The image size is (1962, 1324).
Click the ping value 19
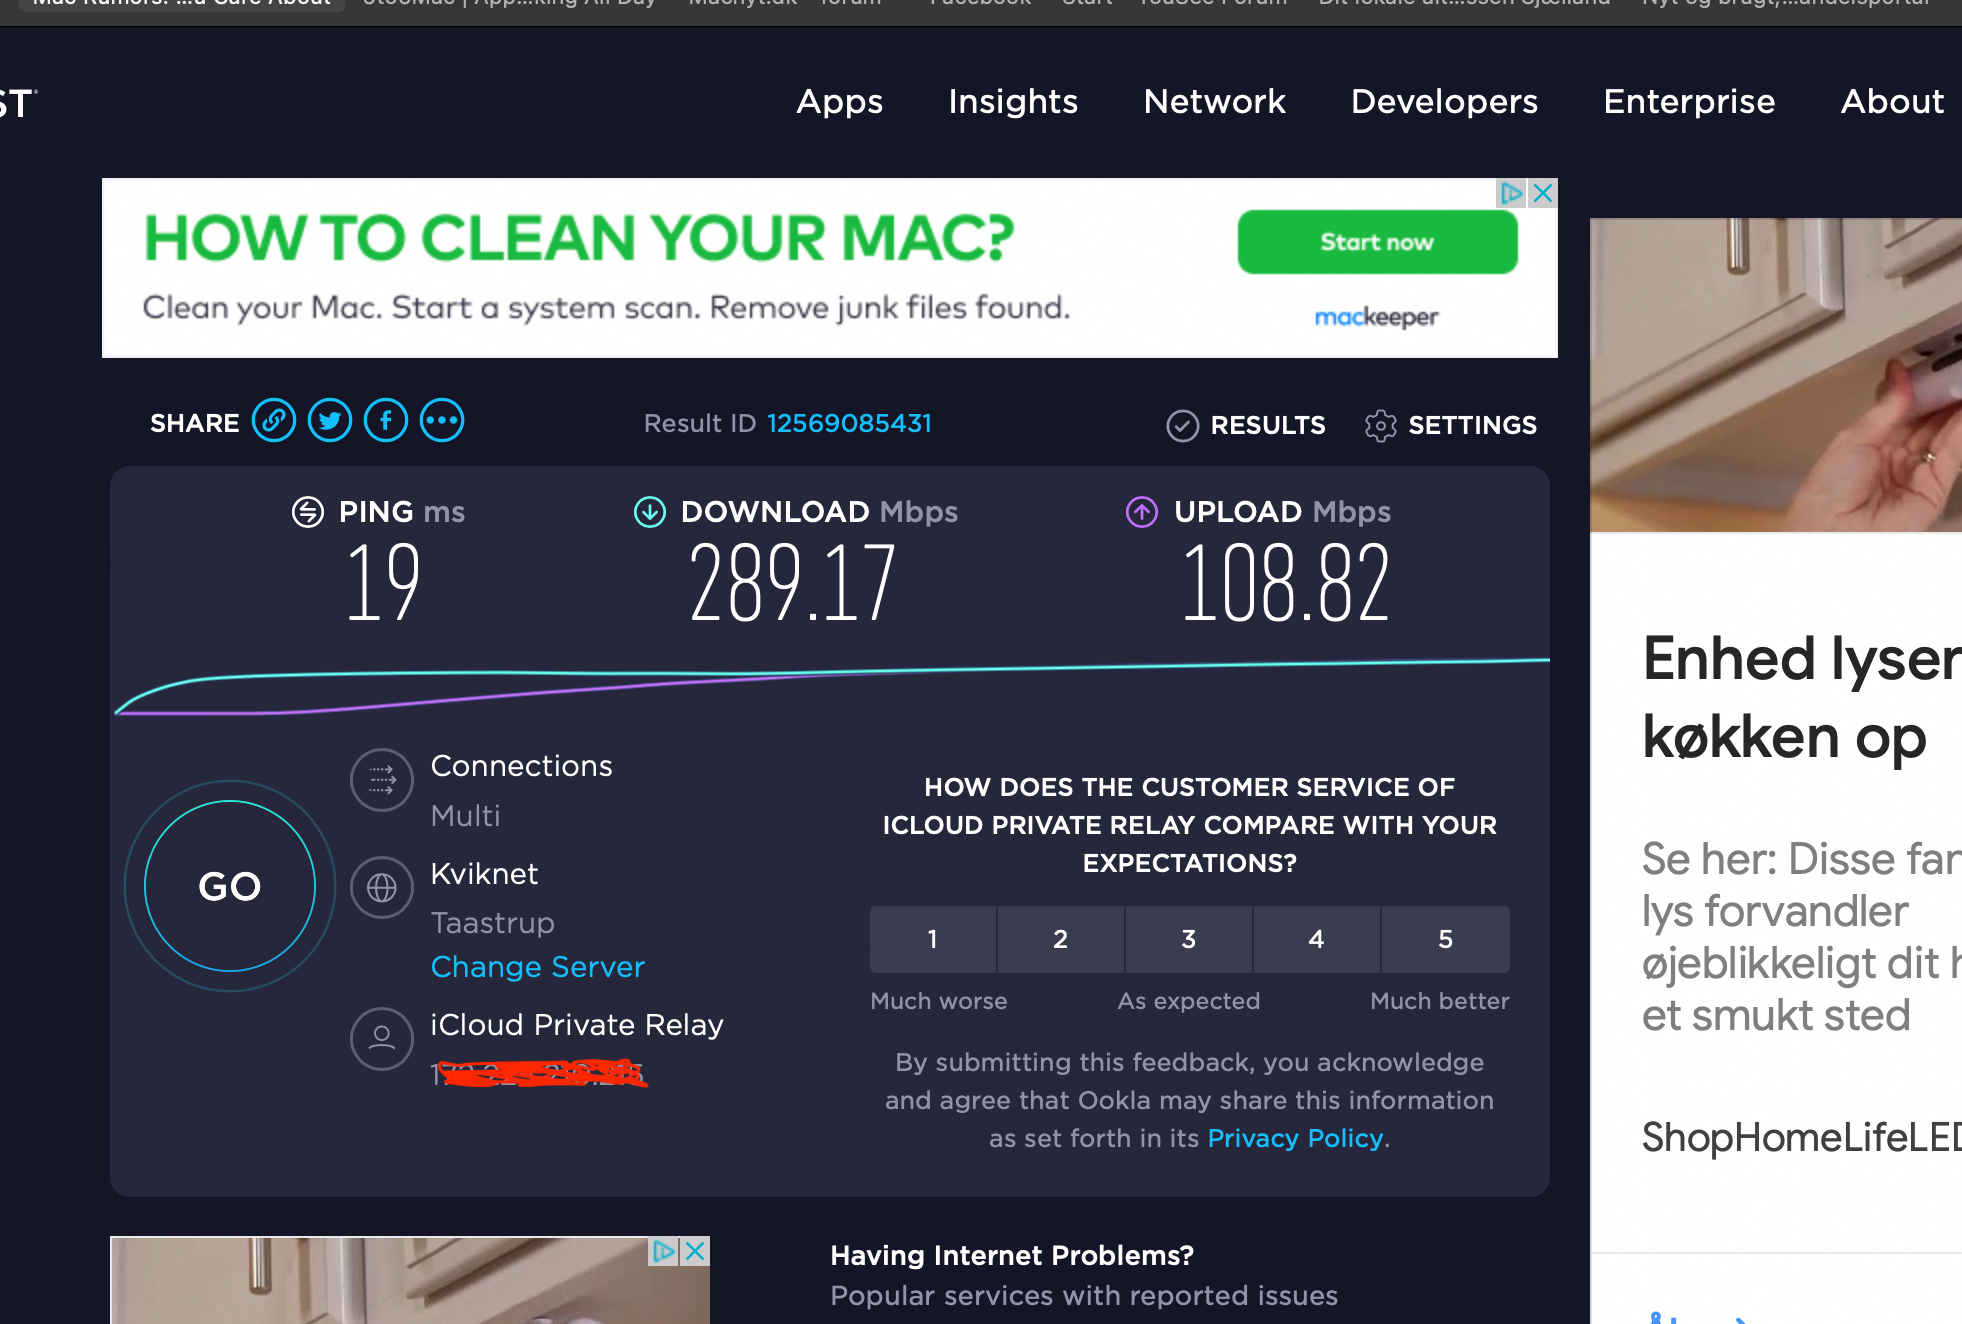click(x=383, y=583)
